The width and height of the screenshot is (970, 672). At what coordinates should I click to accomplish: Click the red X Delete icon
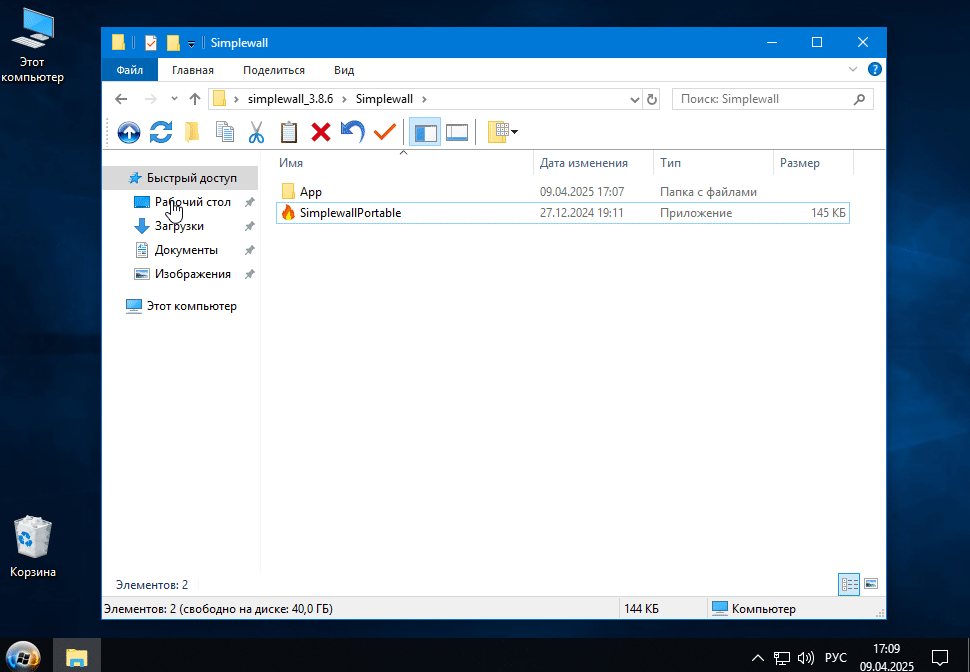pos(320,132)
